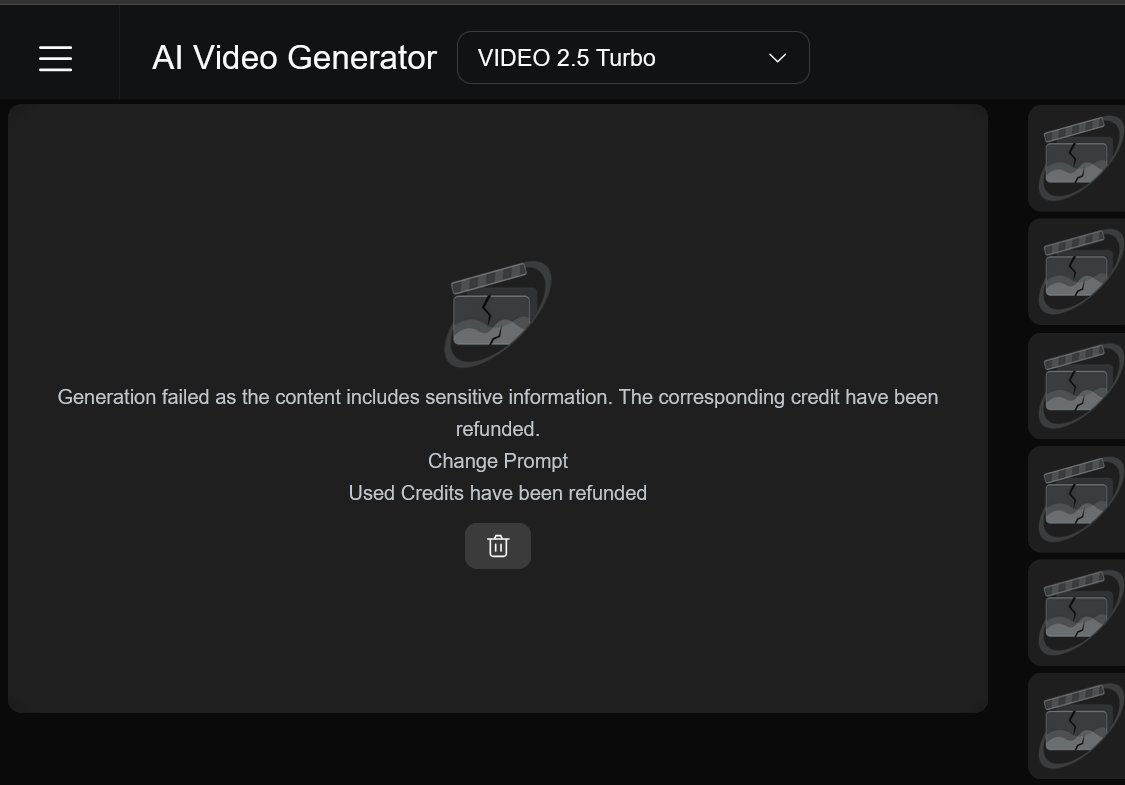
Task: Select the fifth failed video thumbnail in sidebar
Action: click(x=1077, y=613)
